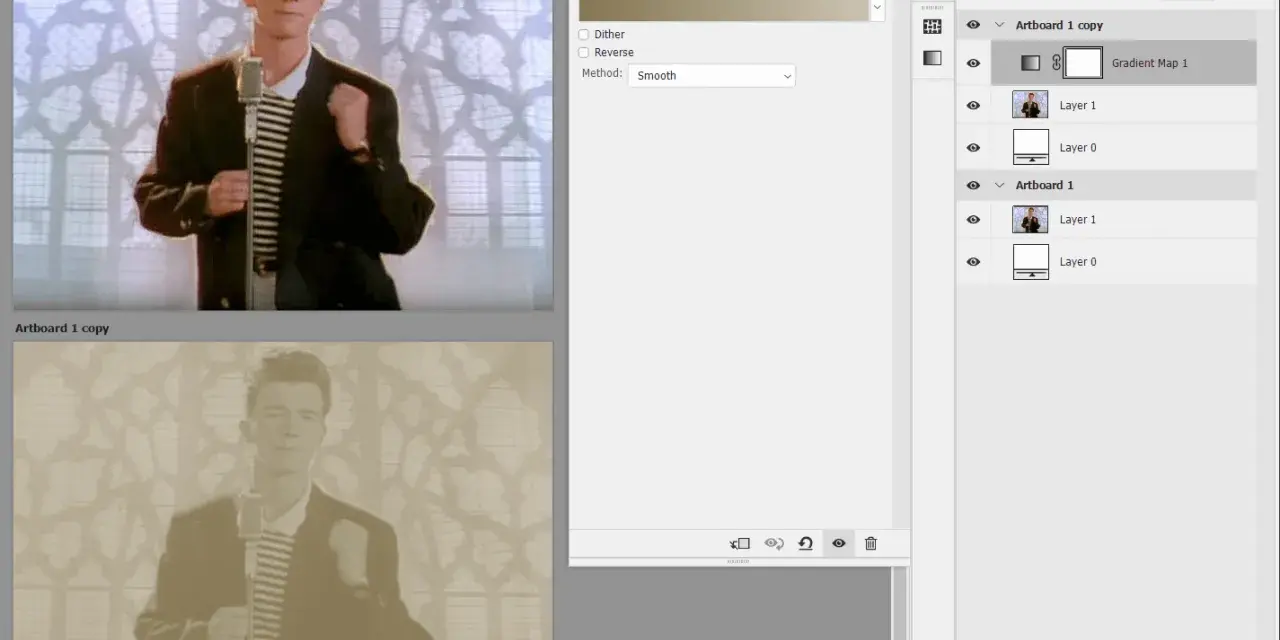Viewport: 1280px width, 640px height.
Task: Enable the Dither checkbox
Action: (x=584, y=34)
